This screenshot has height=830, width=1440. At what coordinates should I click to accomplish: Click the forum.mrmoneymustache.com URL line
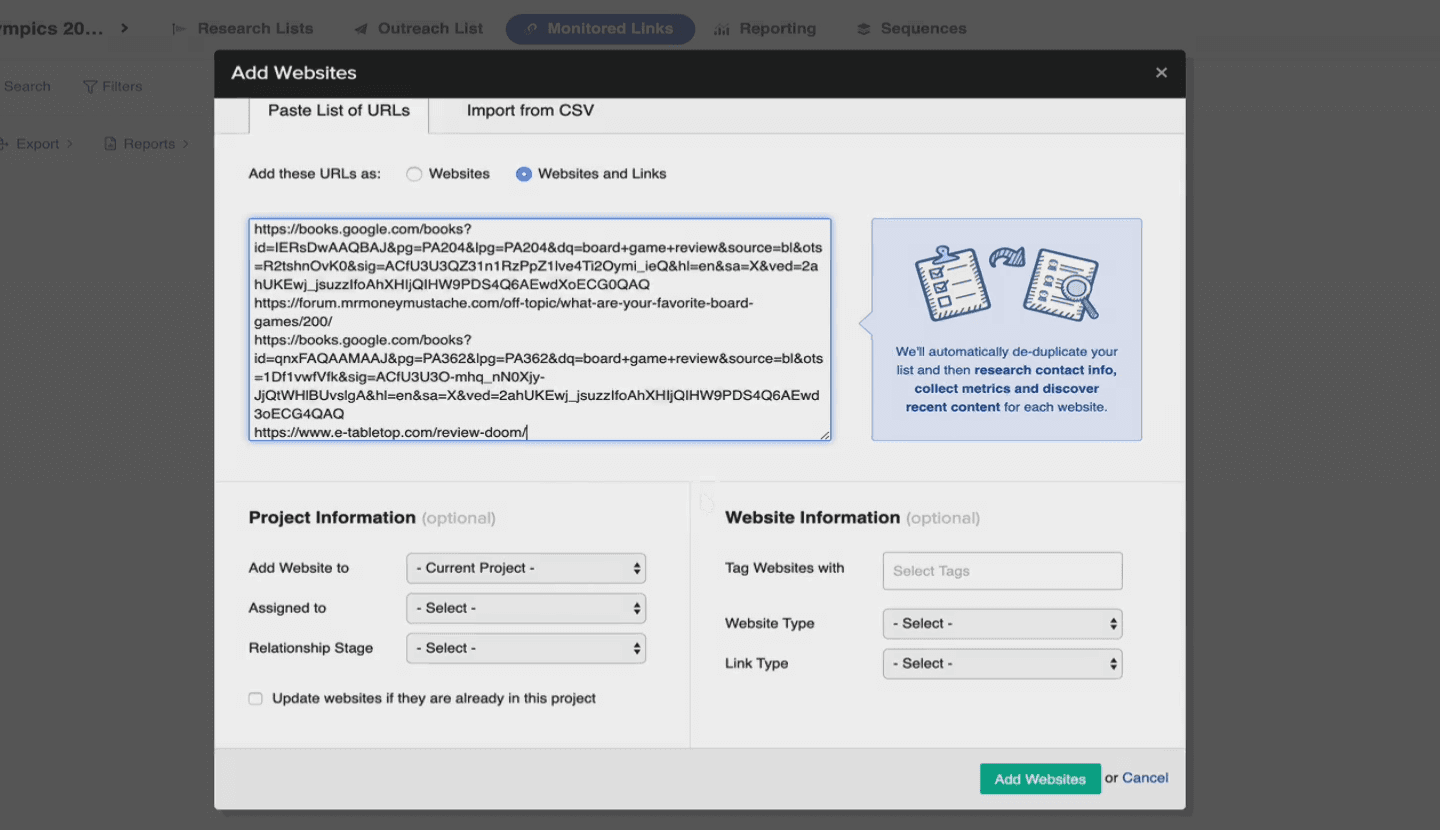(x=503, y=312)
